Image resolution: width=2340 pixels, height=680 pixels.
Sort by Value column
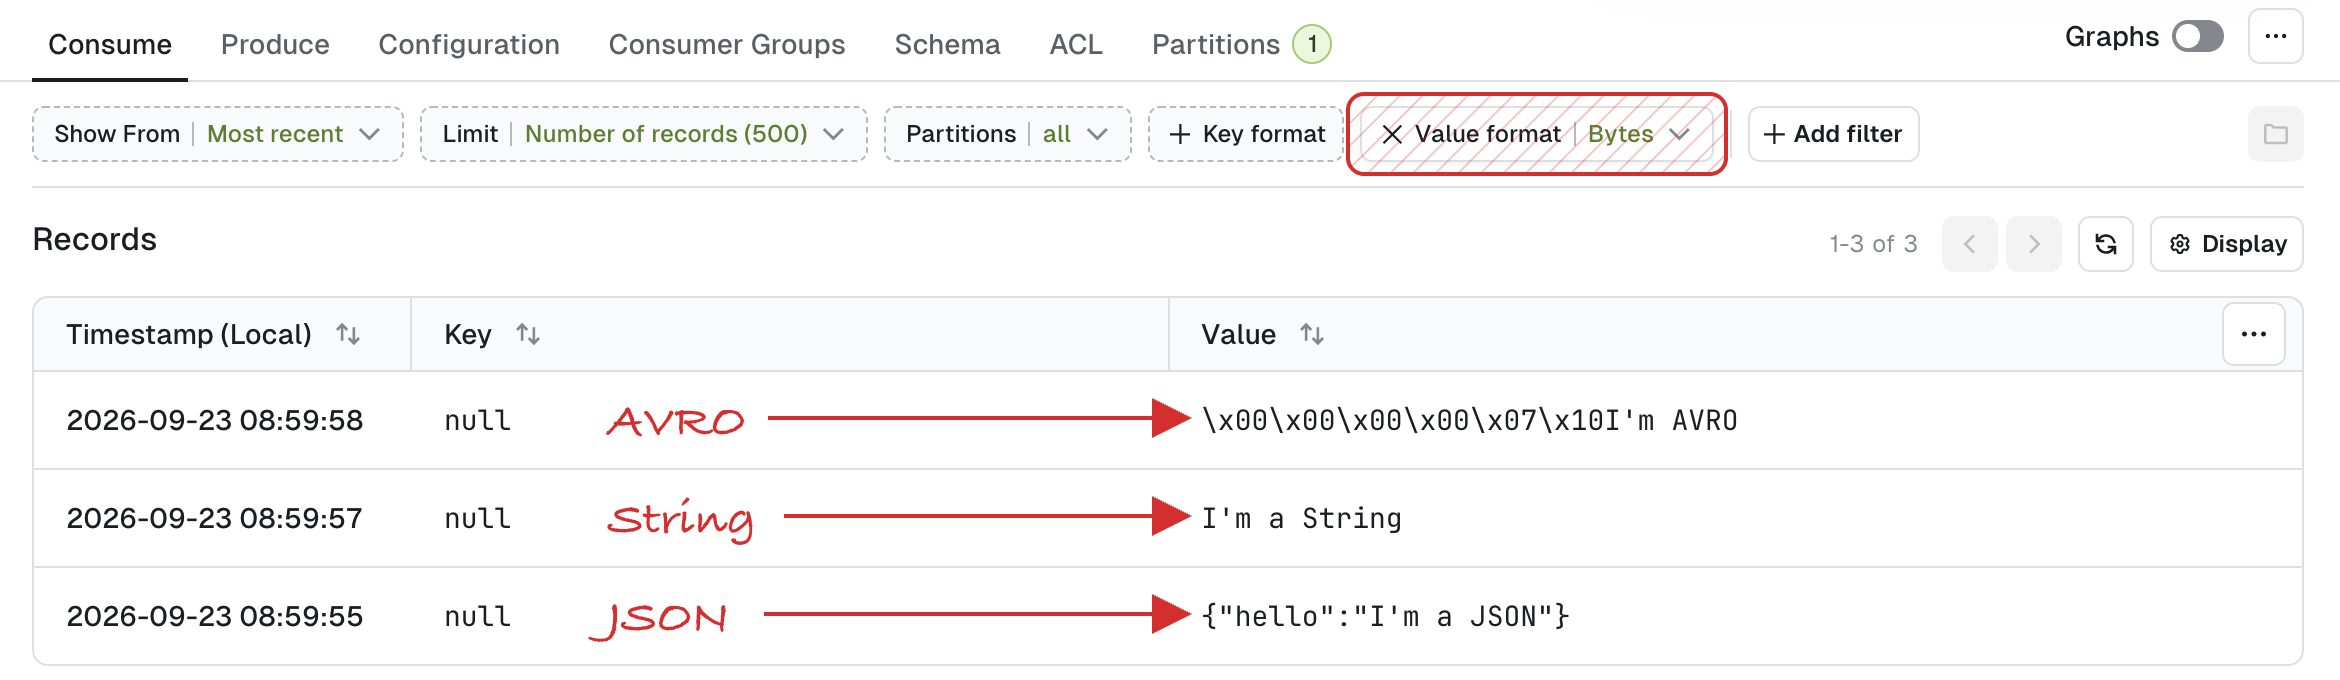point(1312,334)
